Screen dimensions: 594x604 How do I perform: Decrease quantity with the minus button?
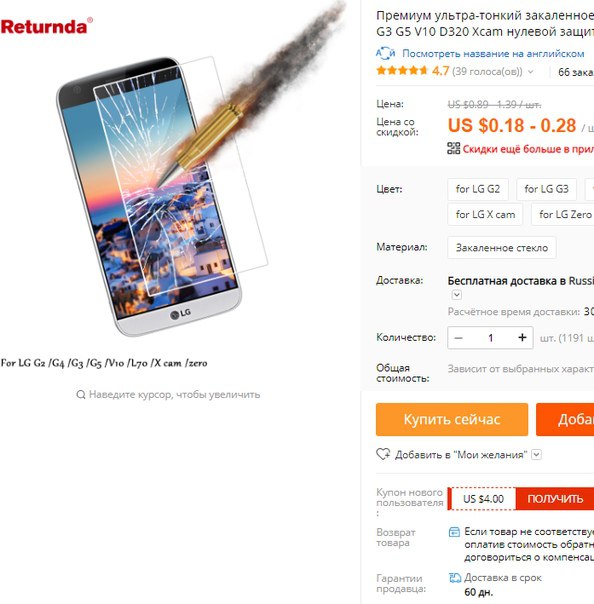click(458, 338)
